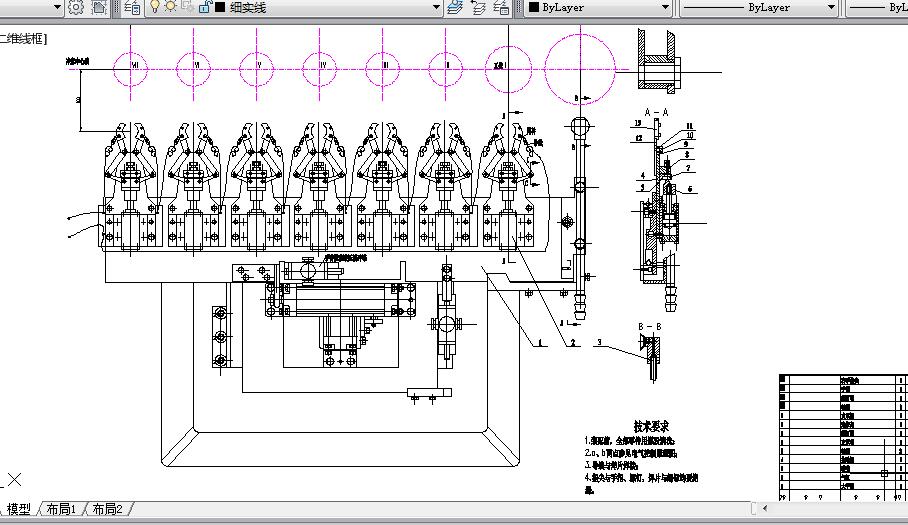Open the Layer Properties Manager icon

point(133,8)
